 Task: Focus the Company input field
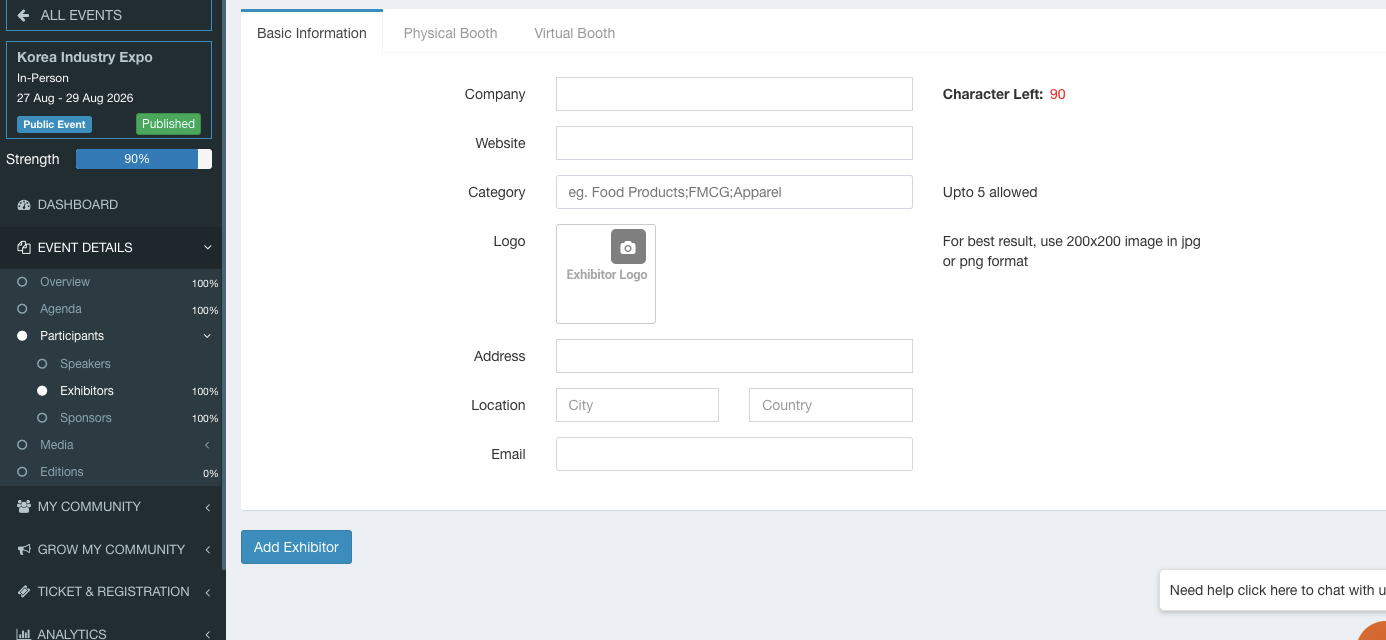point(734,94)
